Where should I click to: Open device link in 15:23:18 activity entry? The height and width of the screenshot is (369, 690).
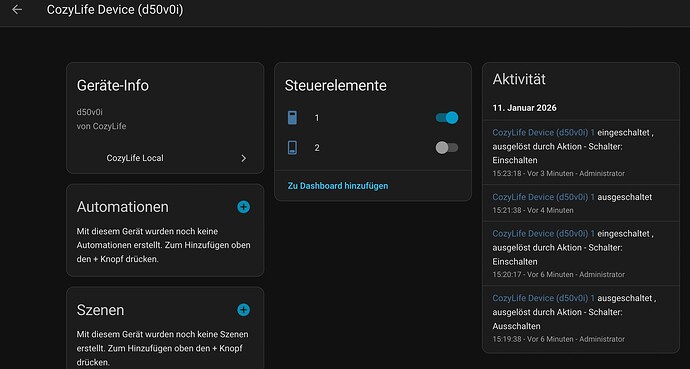(x=543, y=133)
